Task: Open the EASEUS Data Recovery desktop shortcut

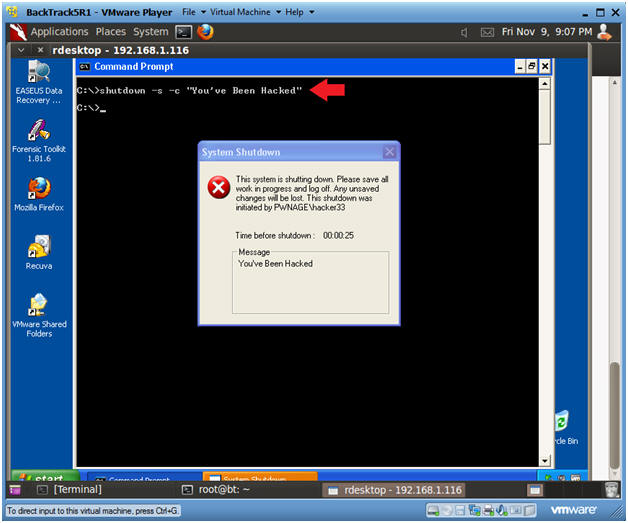Action: tap(39, 82)
